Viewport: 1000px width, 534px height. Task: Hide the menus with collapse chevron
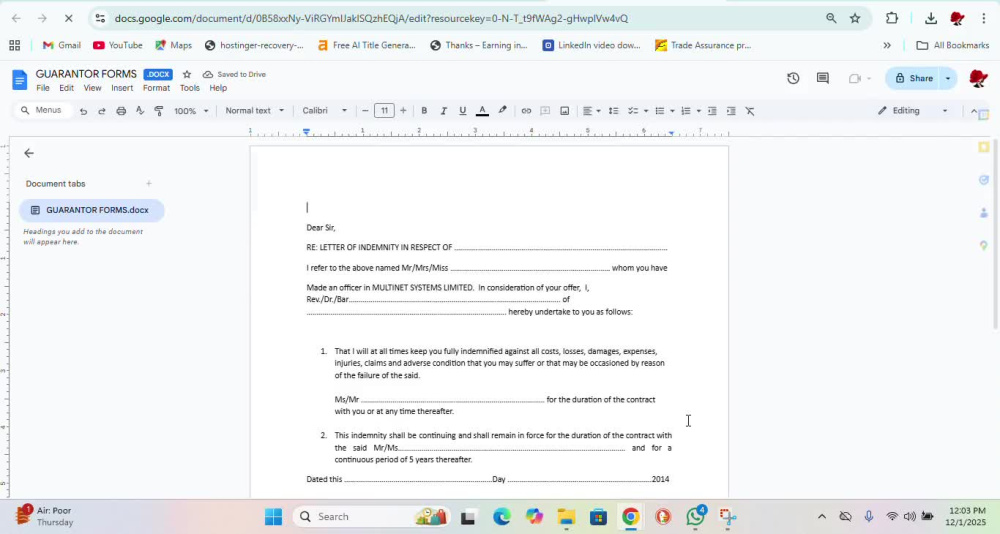click(973, 111)
